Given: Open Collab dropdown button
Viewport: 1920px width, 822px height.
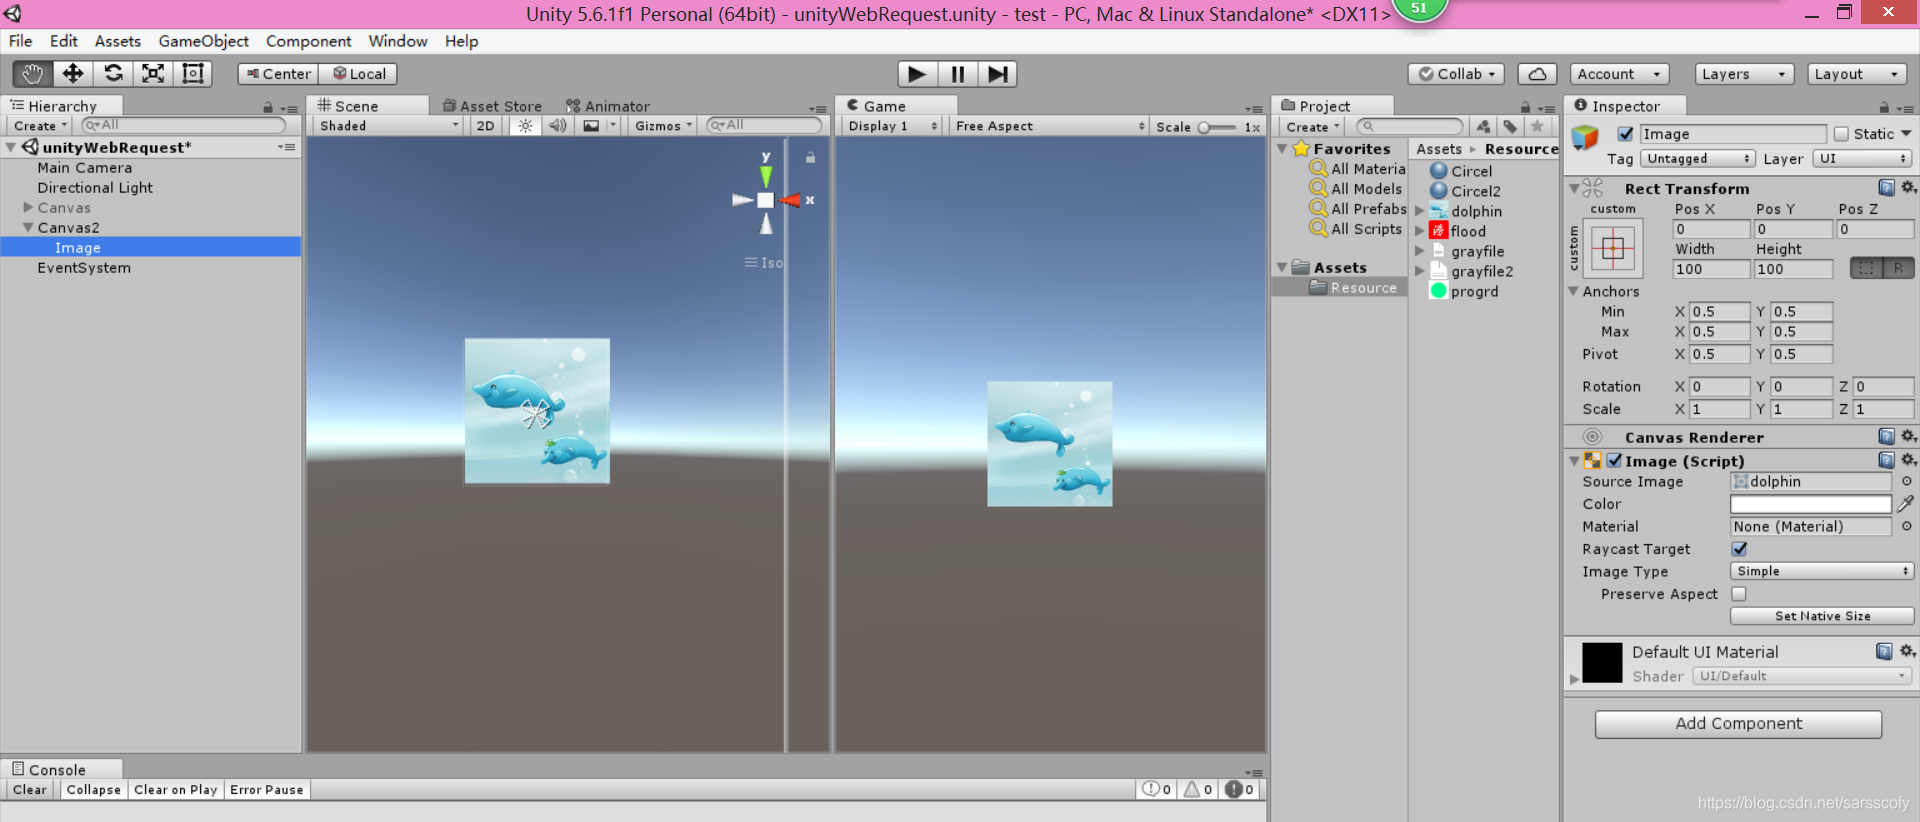Looking at the screenshot, I should click(x=1458, y=74).
